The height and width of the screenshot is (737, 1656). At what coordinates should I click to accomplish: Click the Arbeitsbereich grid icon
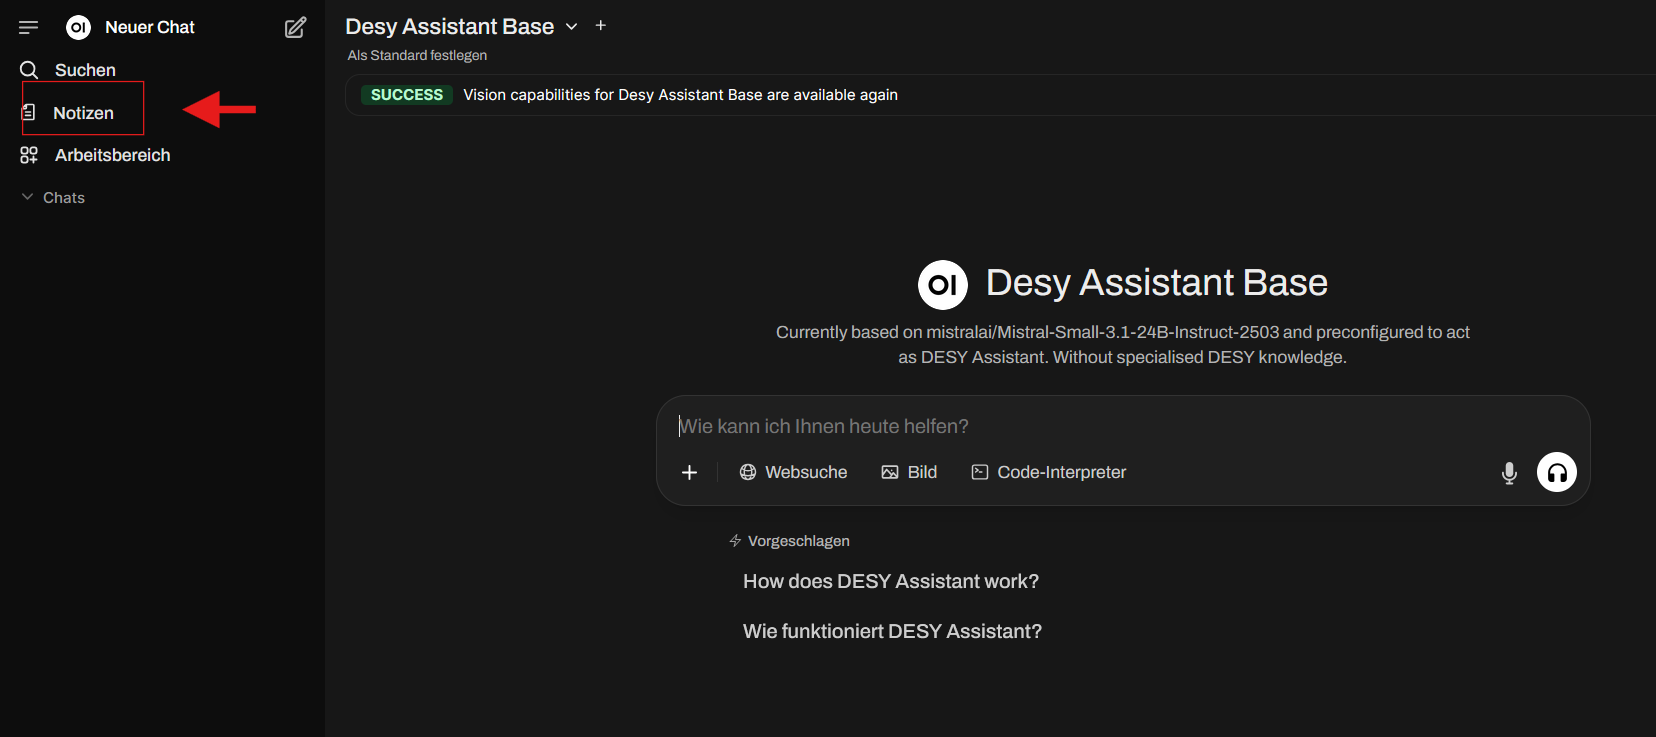(x=29, y=155)
